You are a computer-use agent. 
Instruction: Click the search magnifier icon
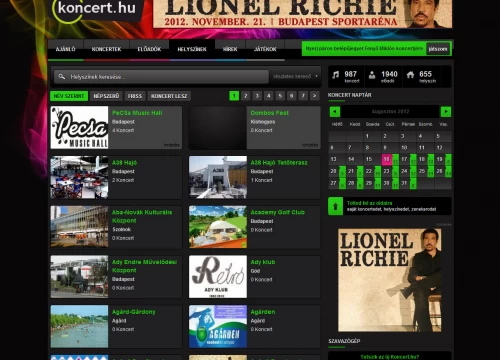pyautogui.click(x=62, y=77)
